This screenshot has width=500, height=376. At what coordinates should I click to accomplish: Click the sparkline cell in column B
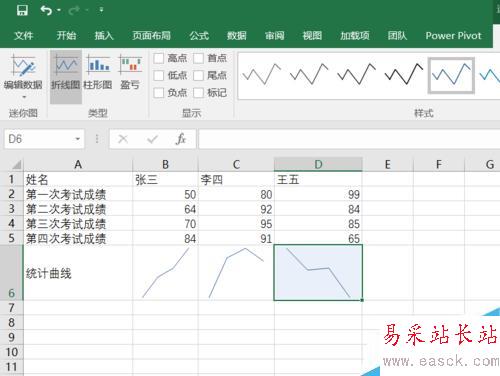pyautogui.click(x=165, y=273)
